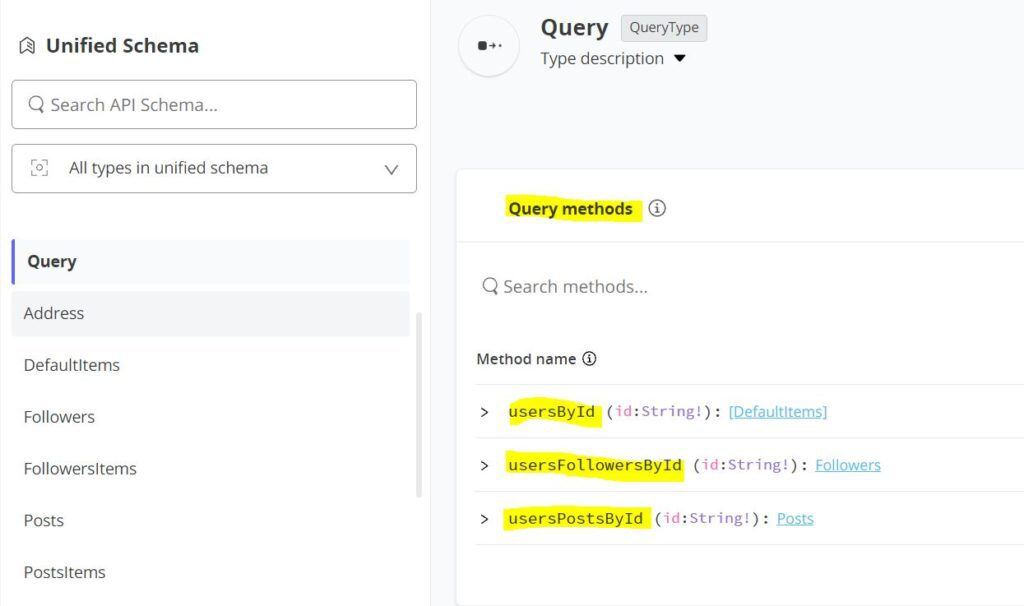Expand the usersById method row
The height and width of the screenshot is (606, 1024).
point(484,411)
